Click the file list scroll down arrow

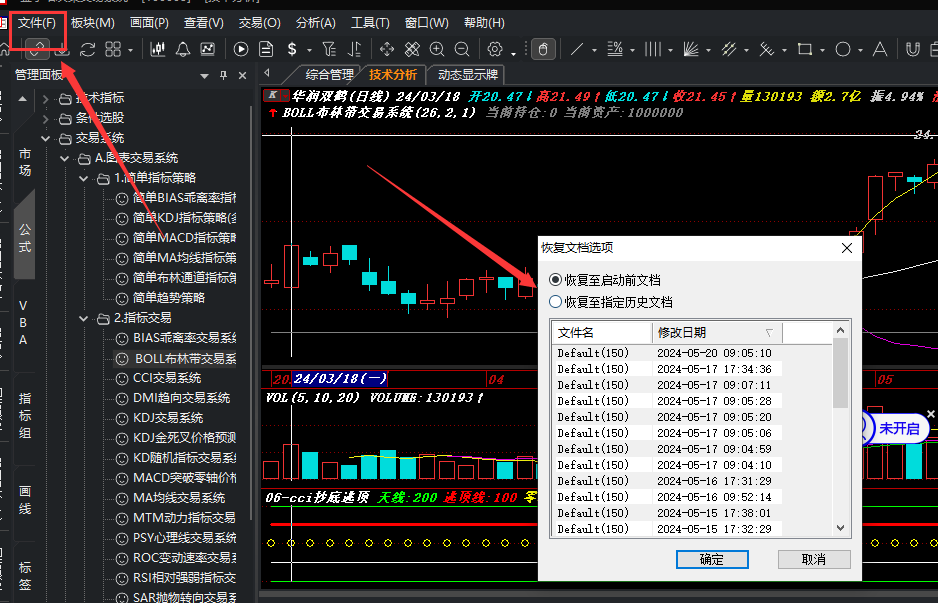(840, 528)
